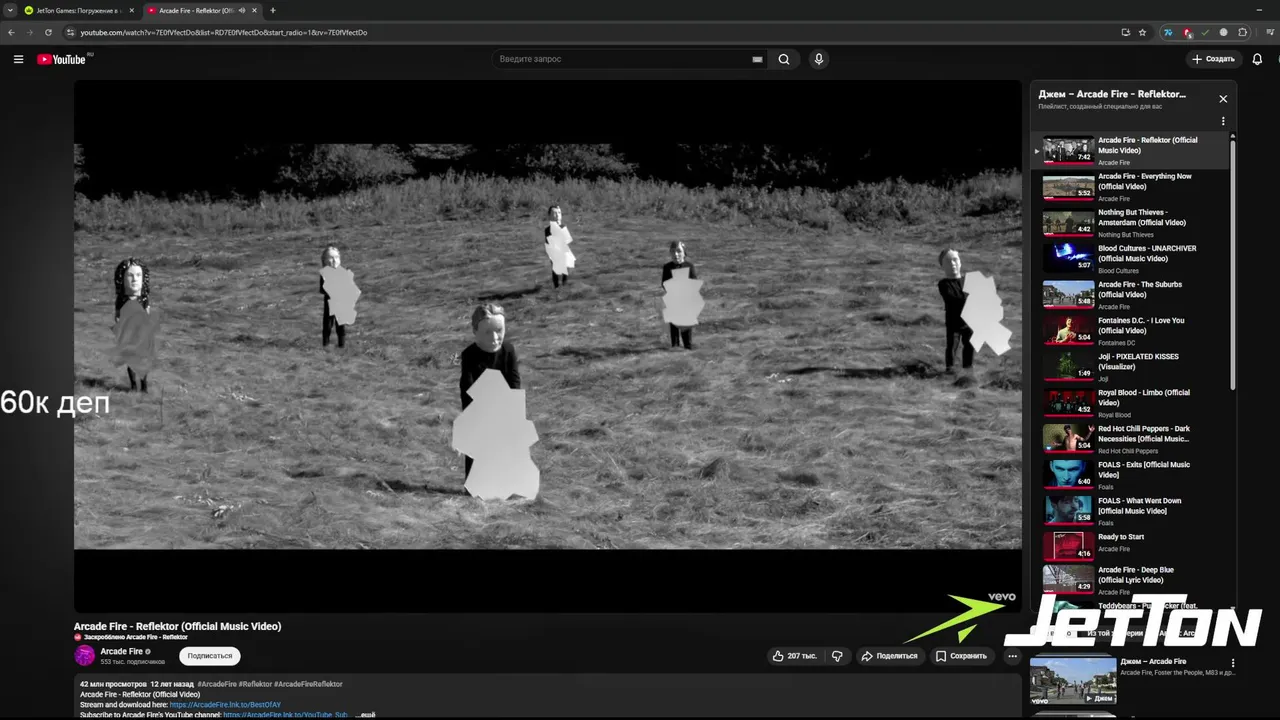Save the video with Сохранить button
The height and width of the screenshot is (720, 1280).
961,656
